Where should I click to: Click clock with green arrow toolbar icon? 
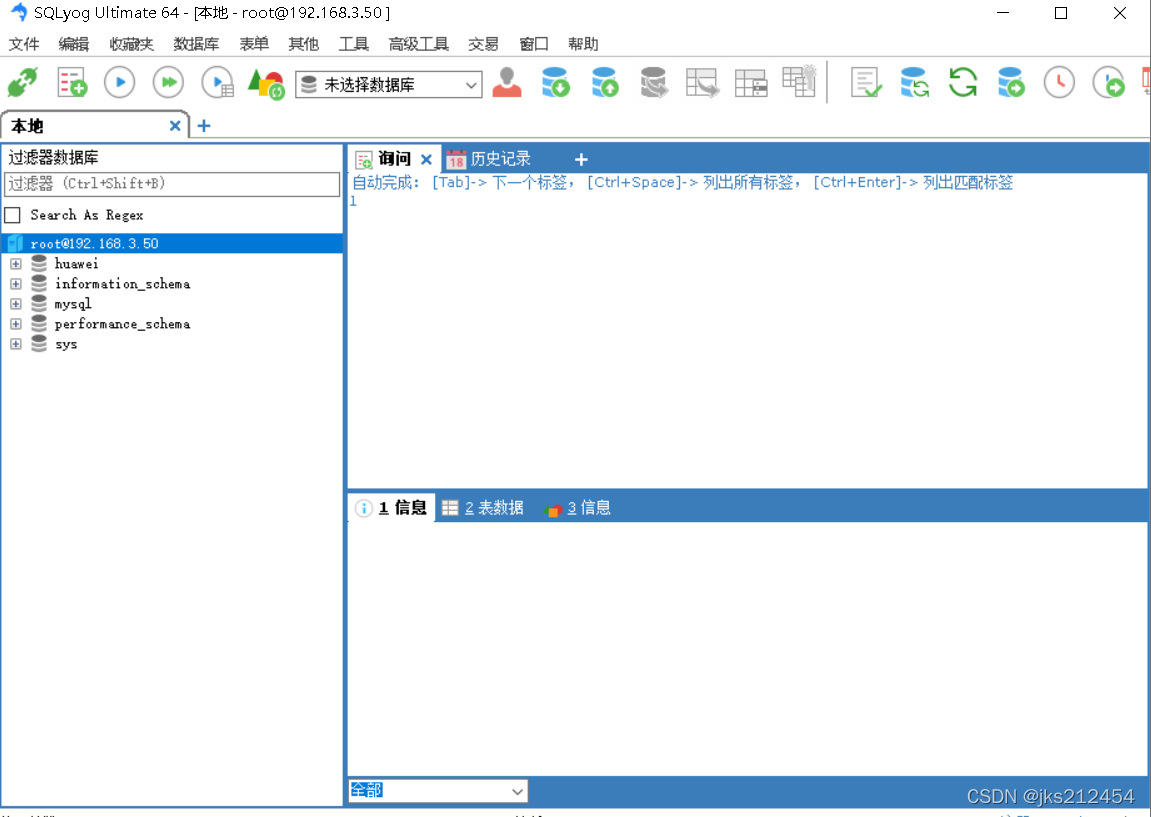coord(1108,82)
